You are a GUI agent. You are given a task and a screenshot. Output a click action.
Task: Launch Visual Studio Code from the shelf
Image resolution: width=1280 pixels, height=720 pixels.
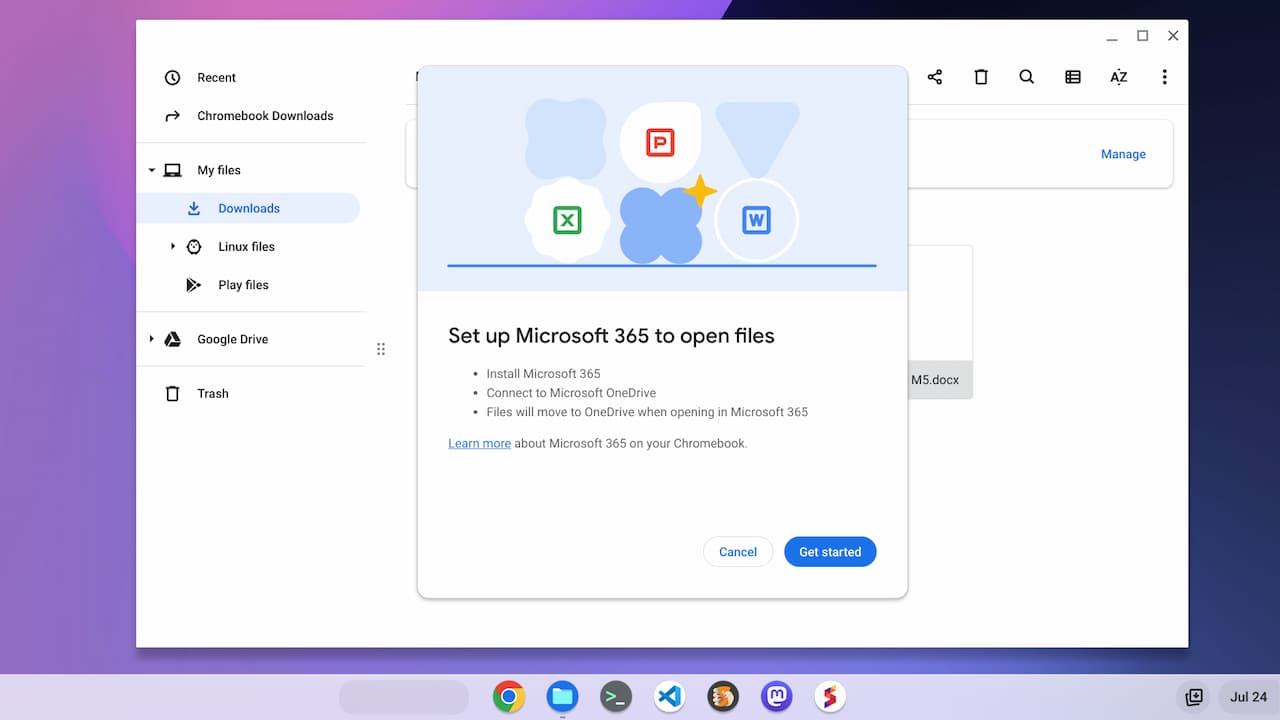(x=669, y=697)
